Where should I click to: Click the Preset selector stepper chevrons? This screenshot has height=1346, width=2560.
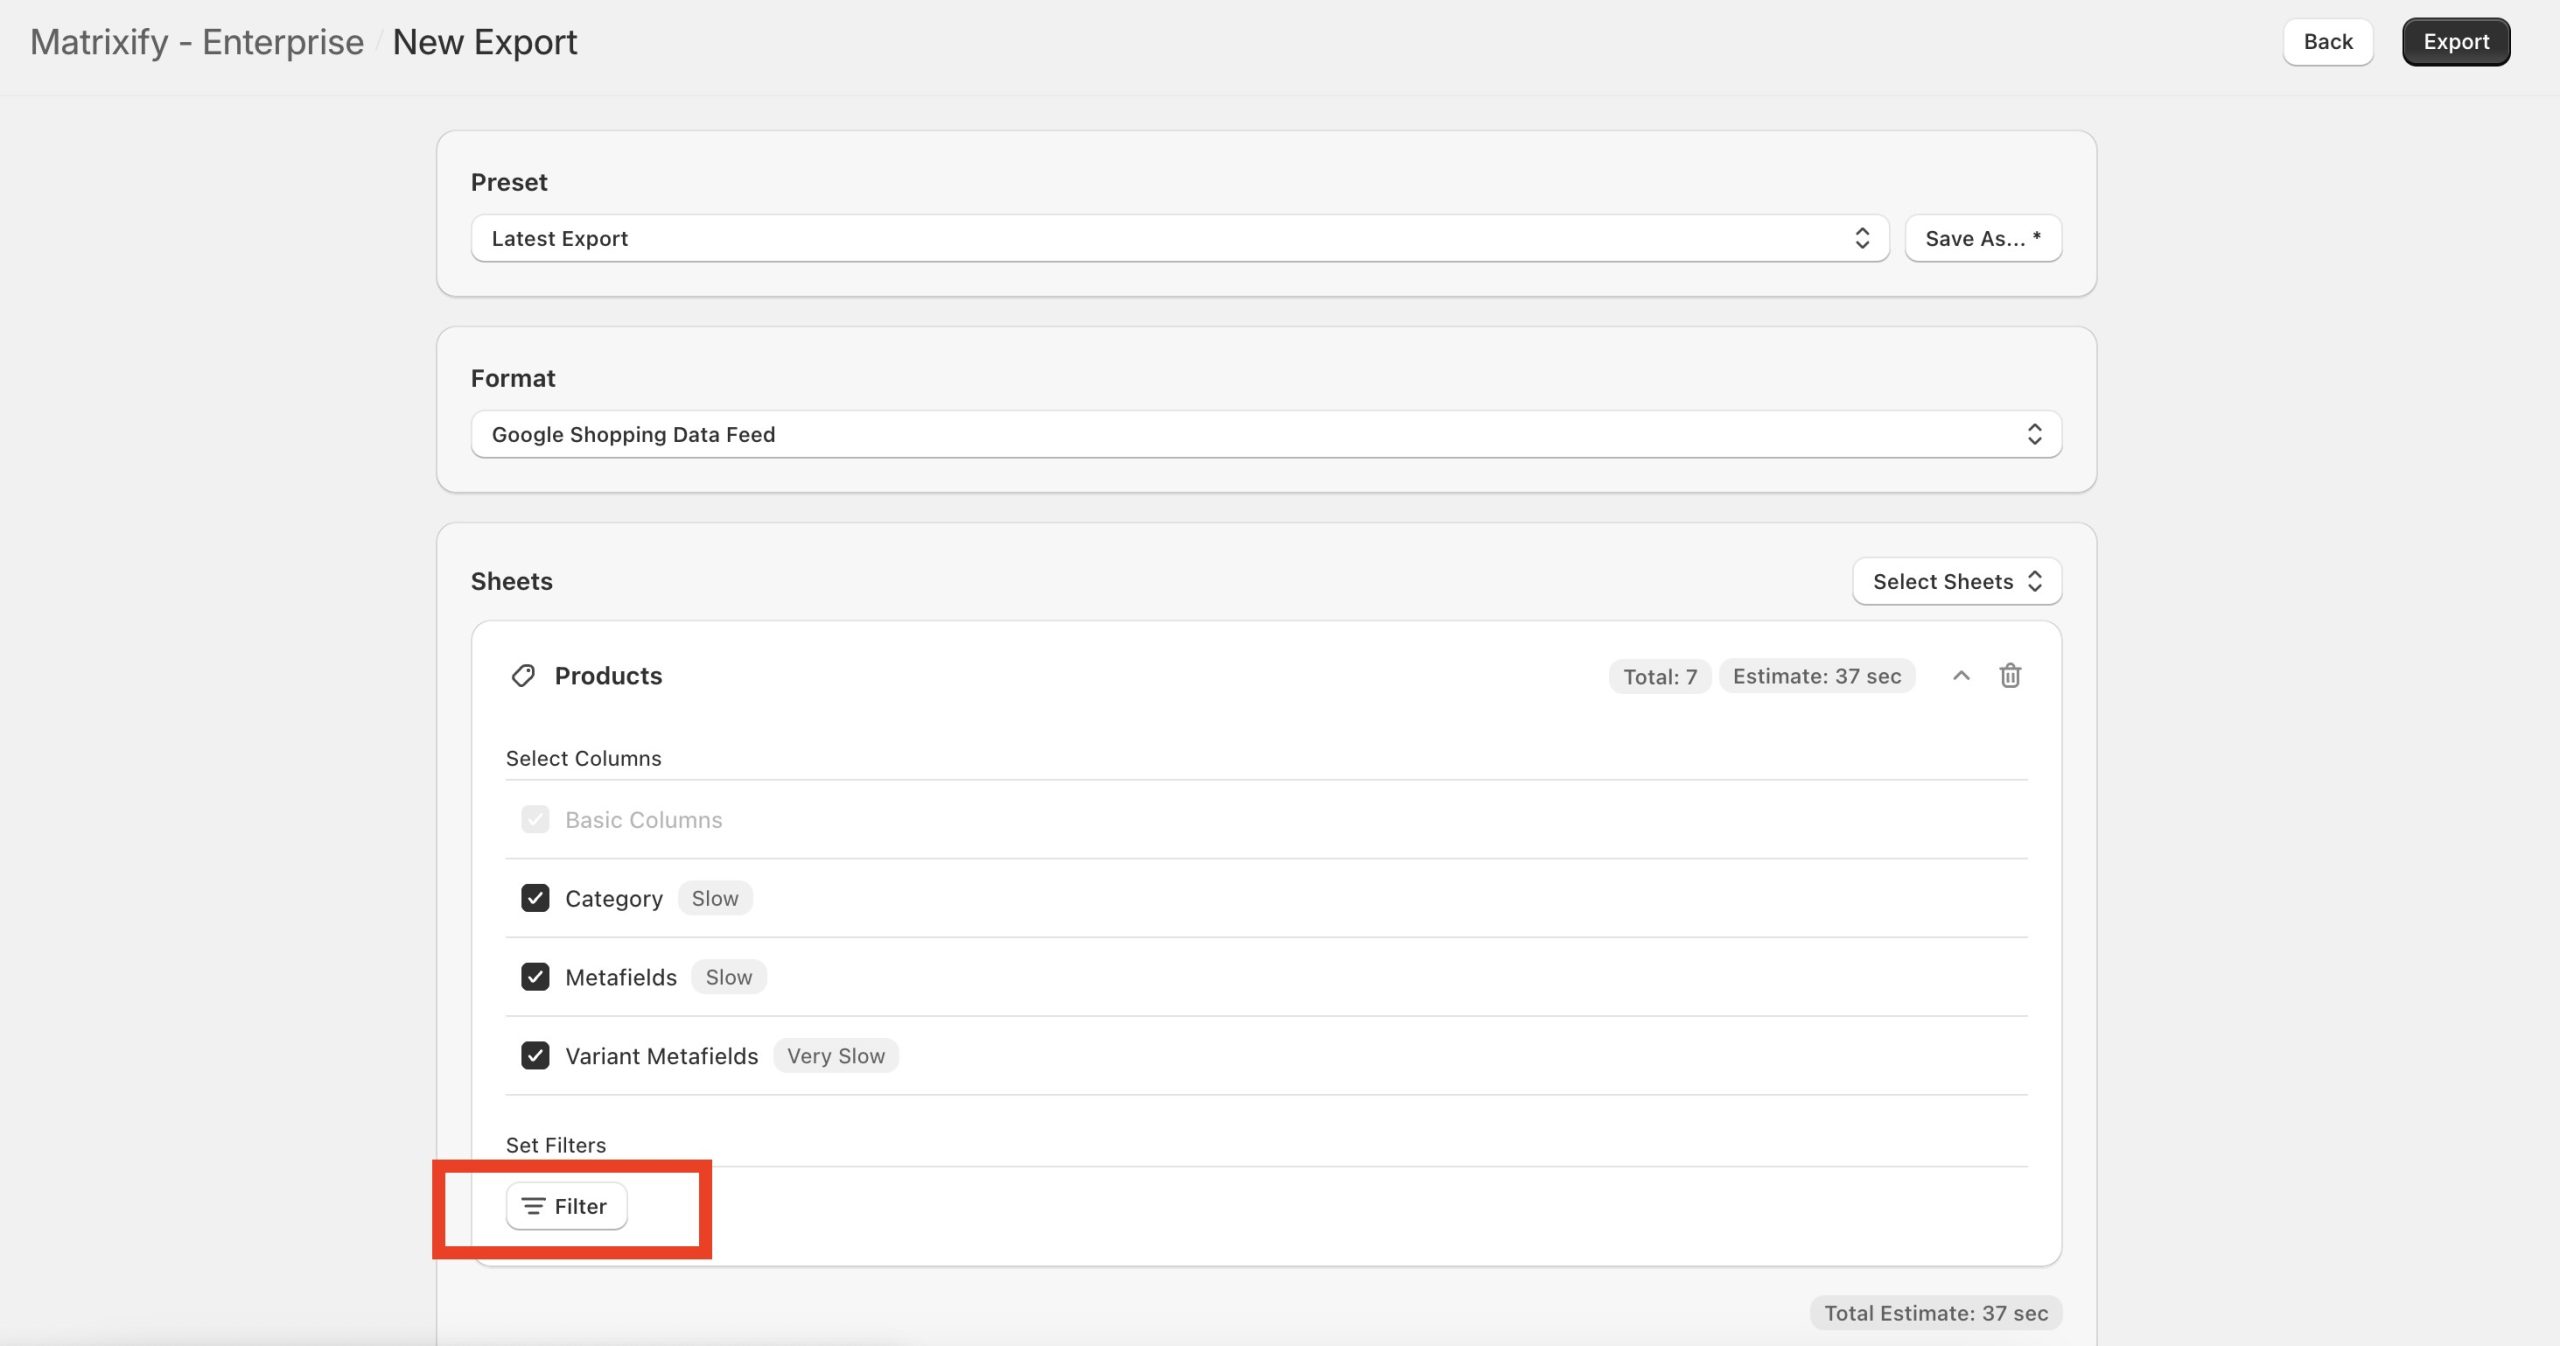click(1862, 238)
